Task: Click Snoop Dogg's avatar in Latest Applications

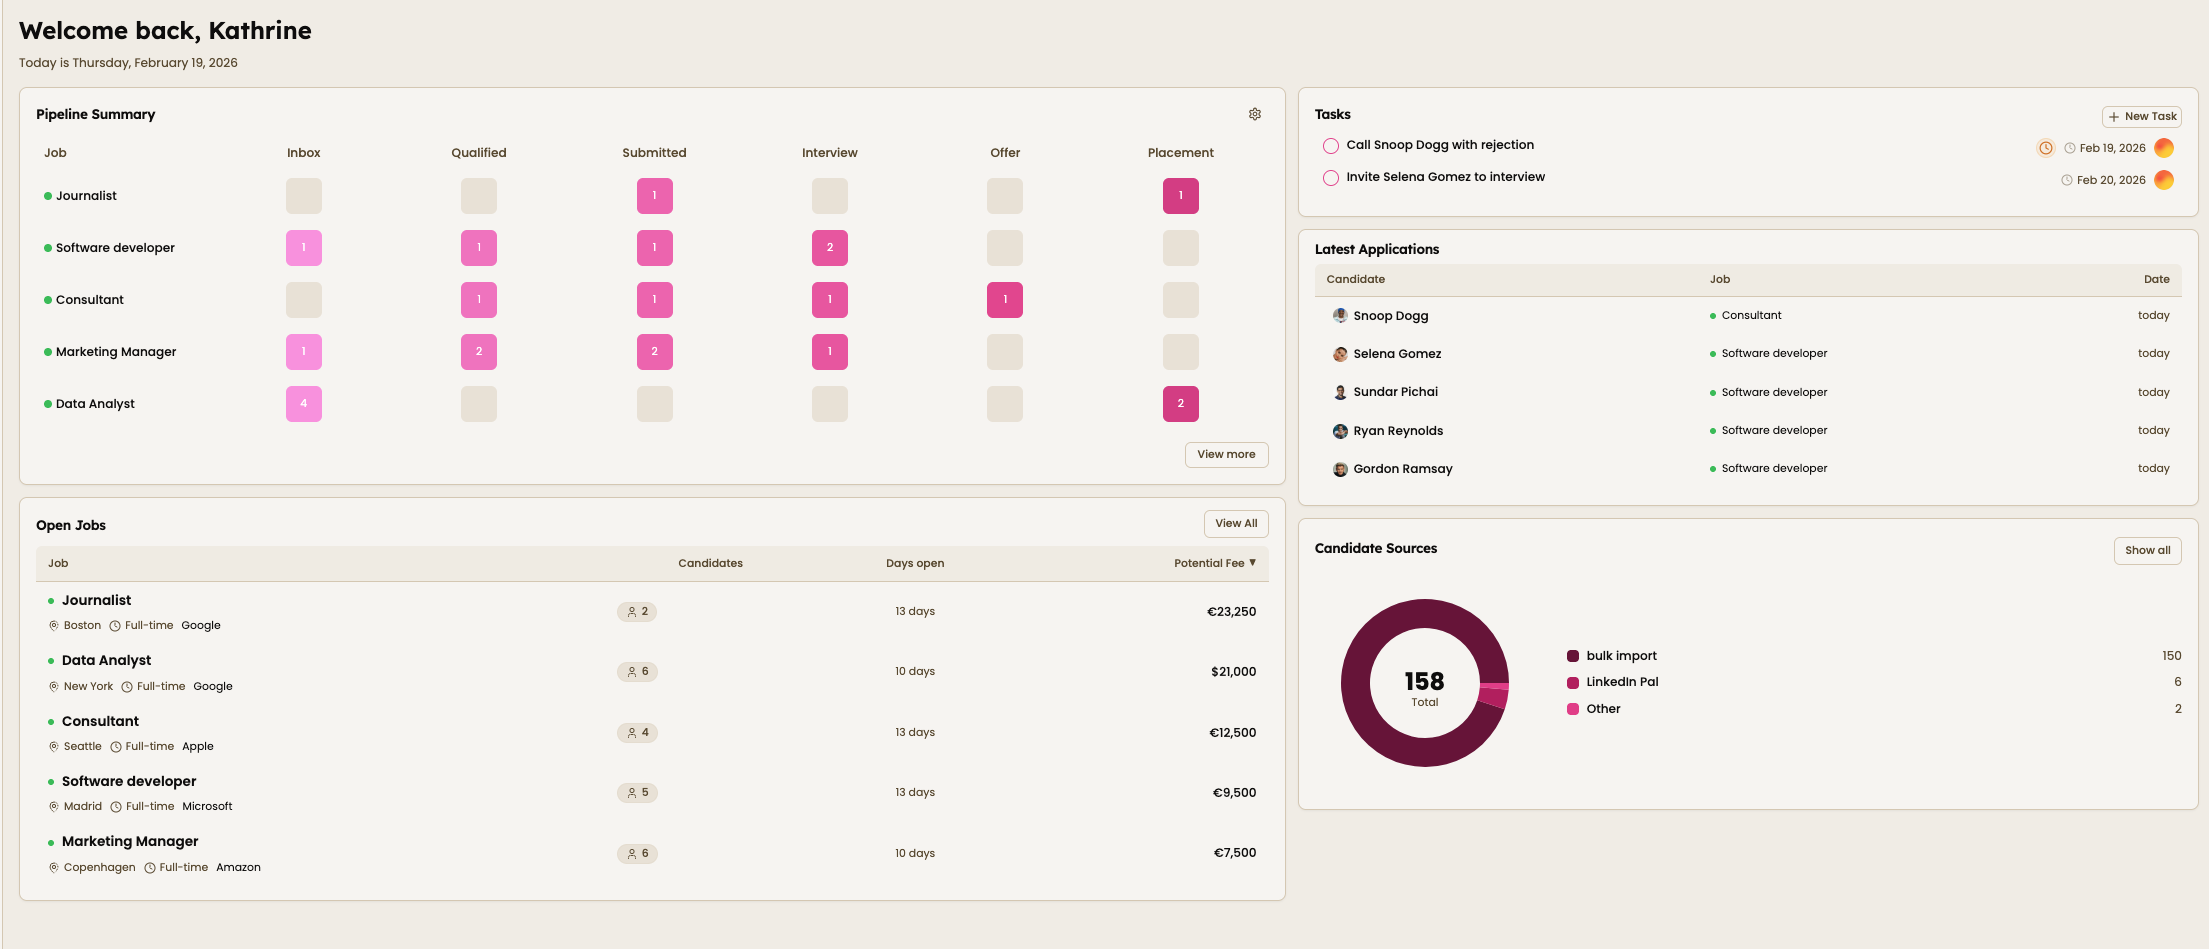Action: click(1340, 316)
